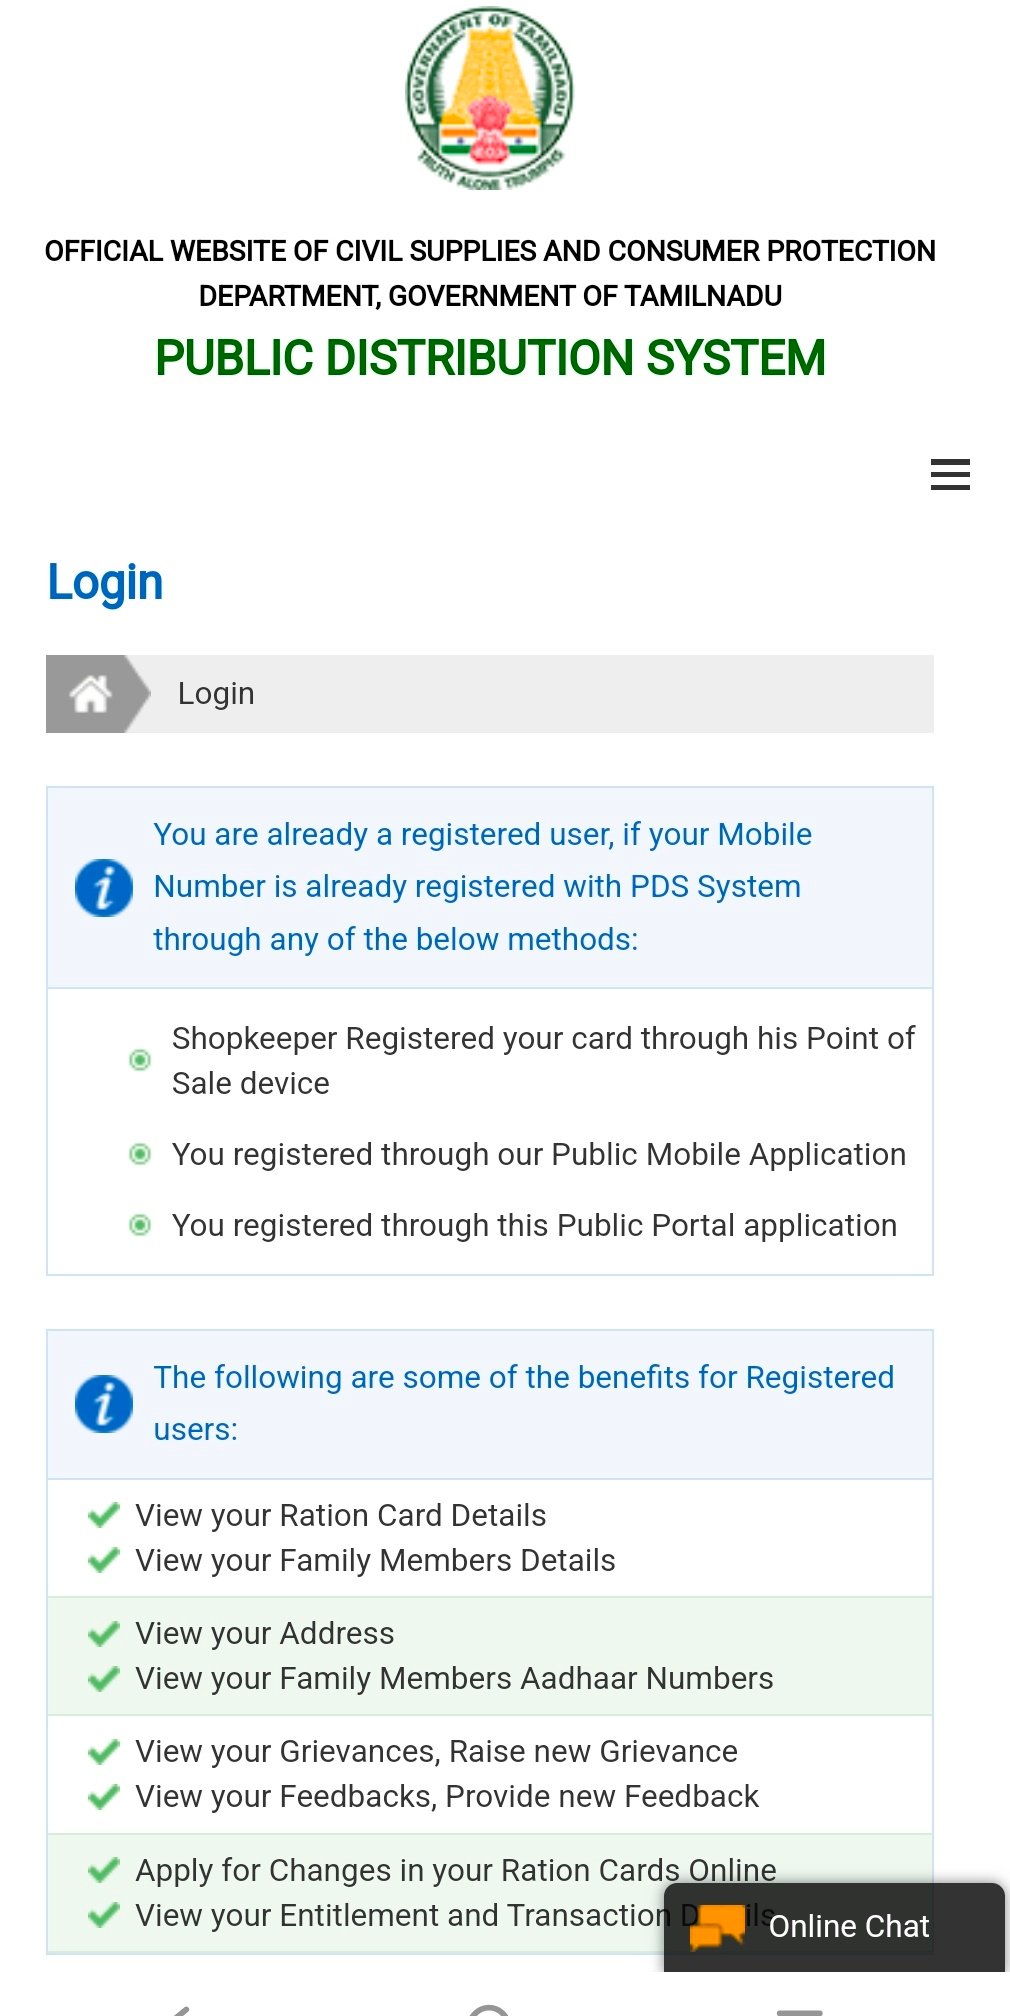Click View your Family Members Details

tap(375, 1561)
